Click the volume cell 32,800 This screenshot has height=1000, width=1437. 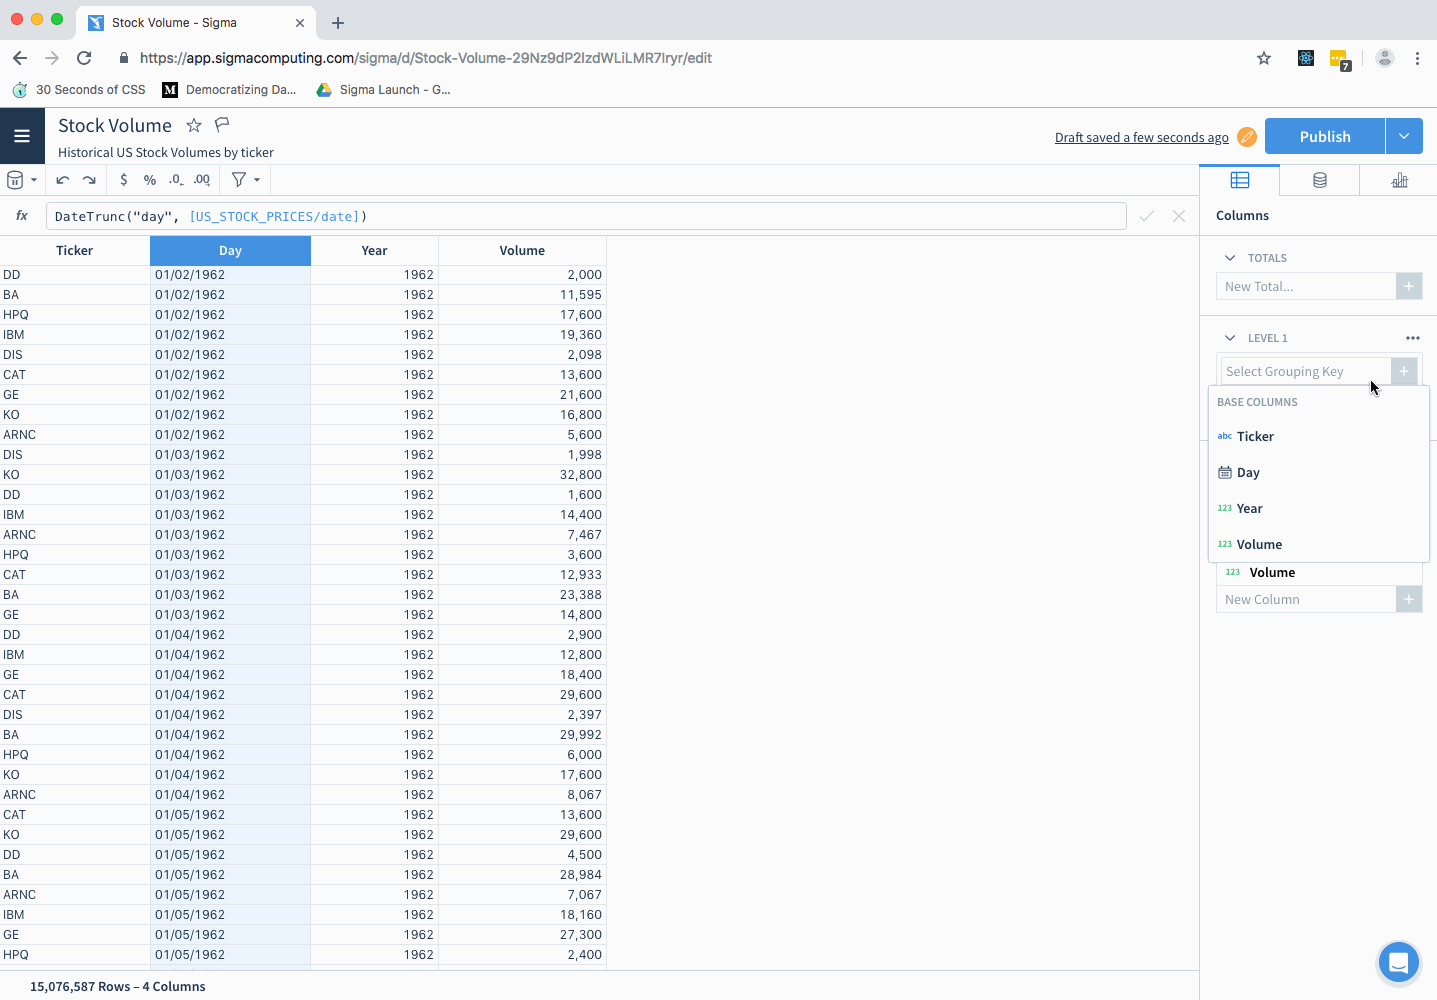click(522, 475)
